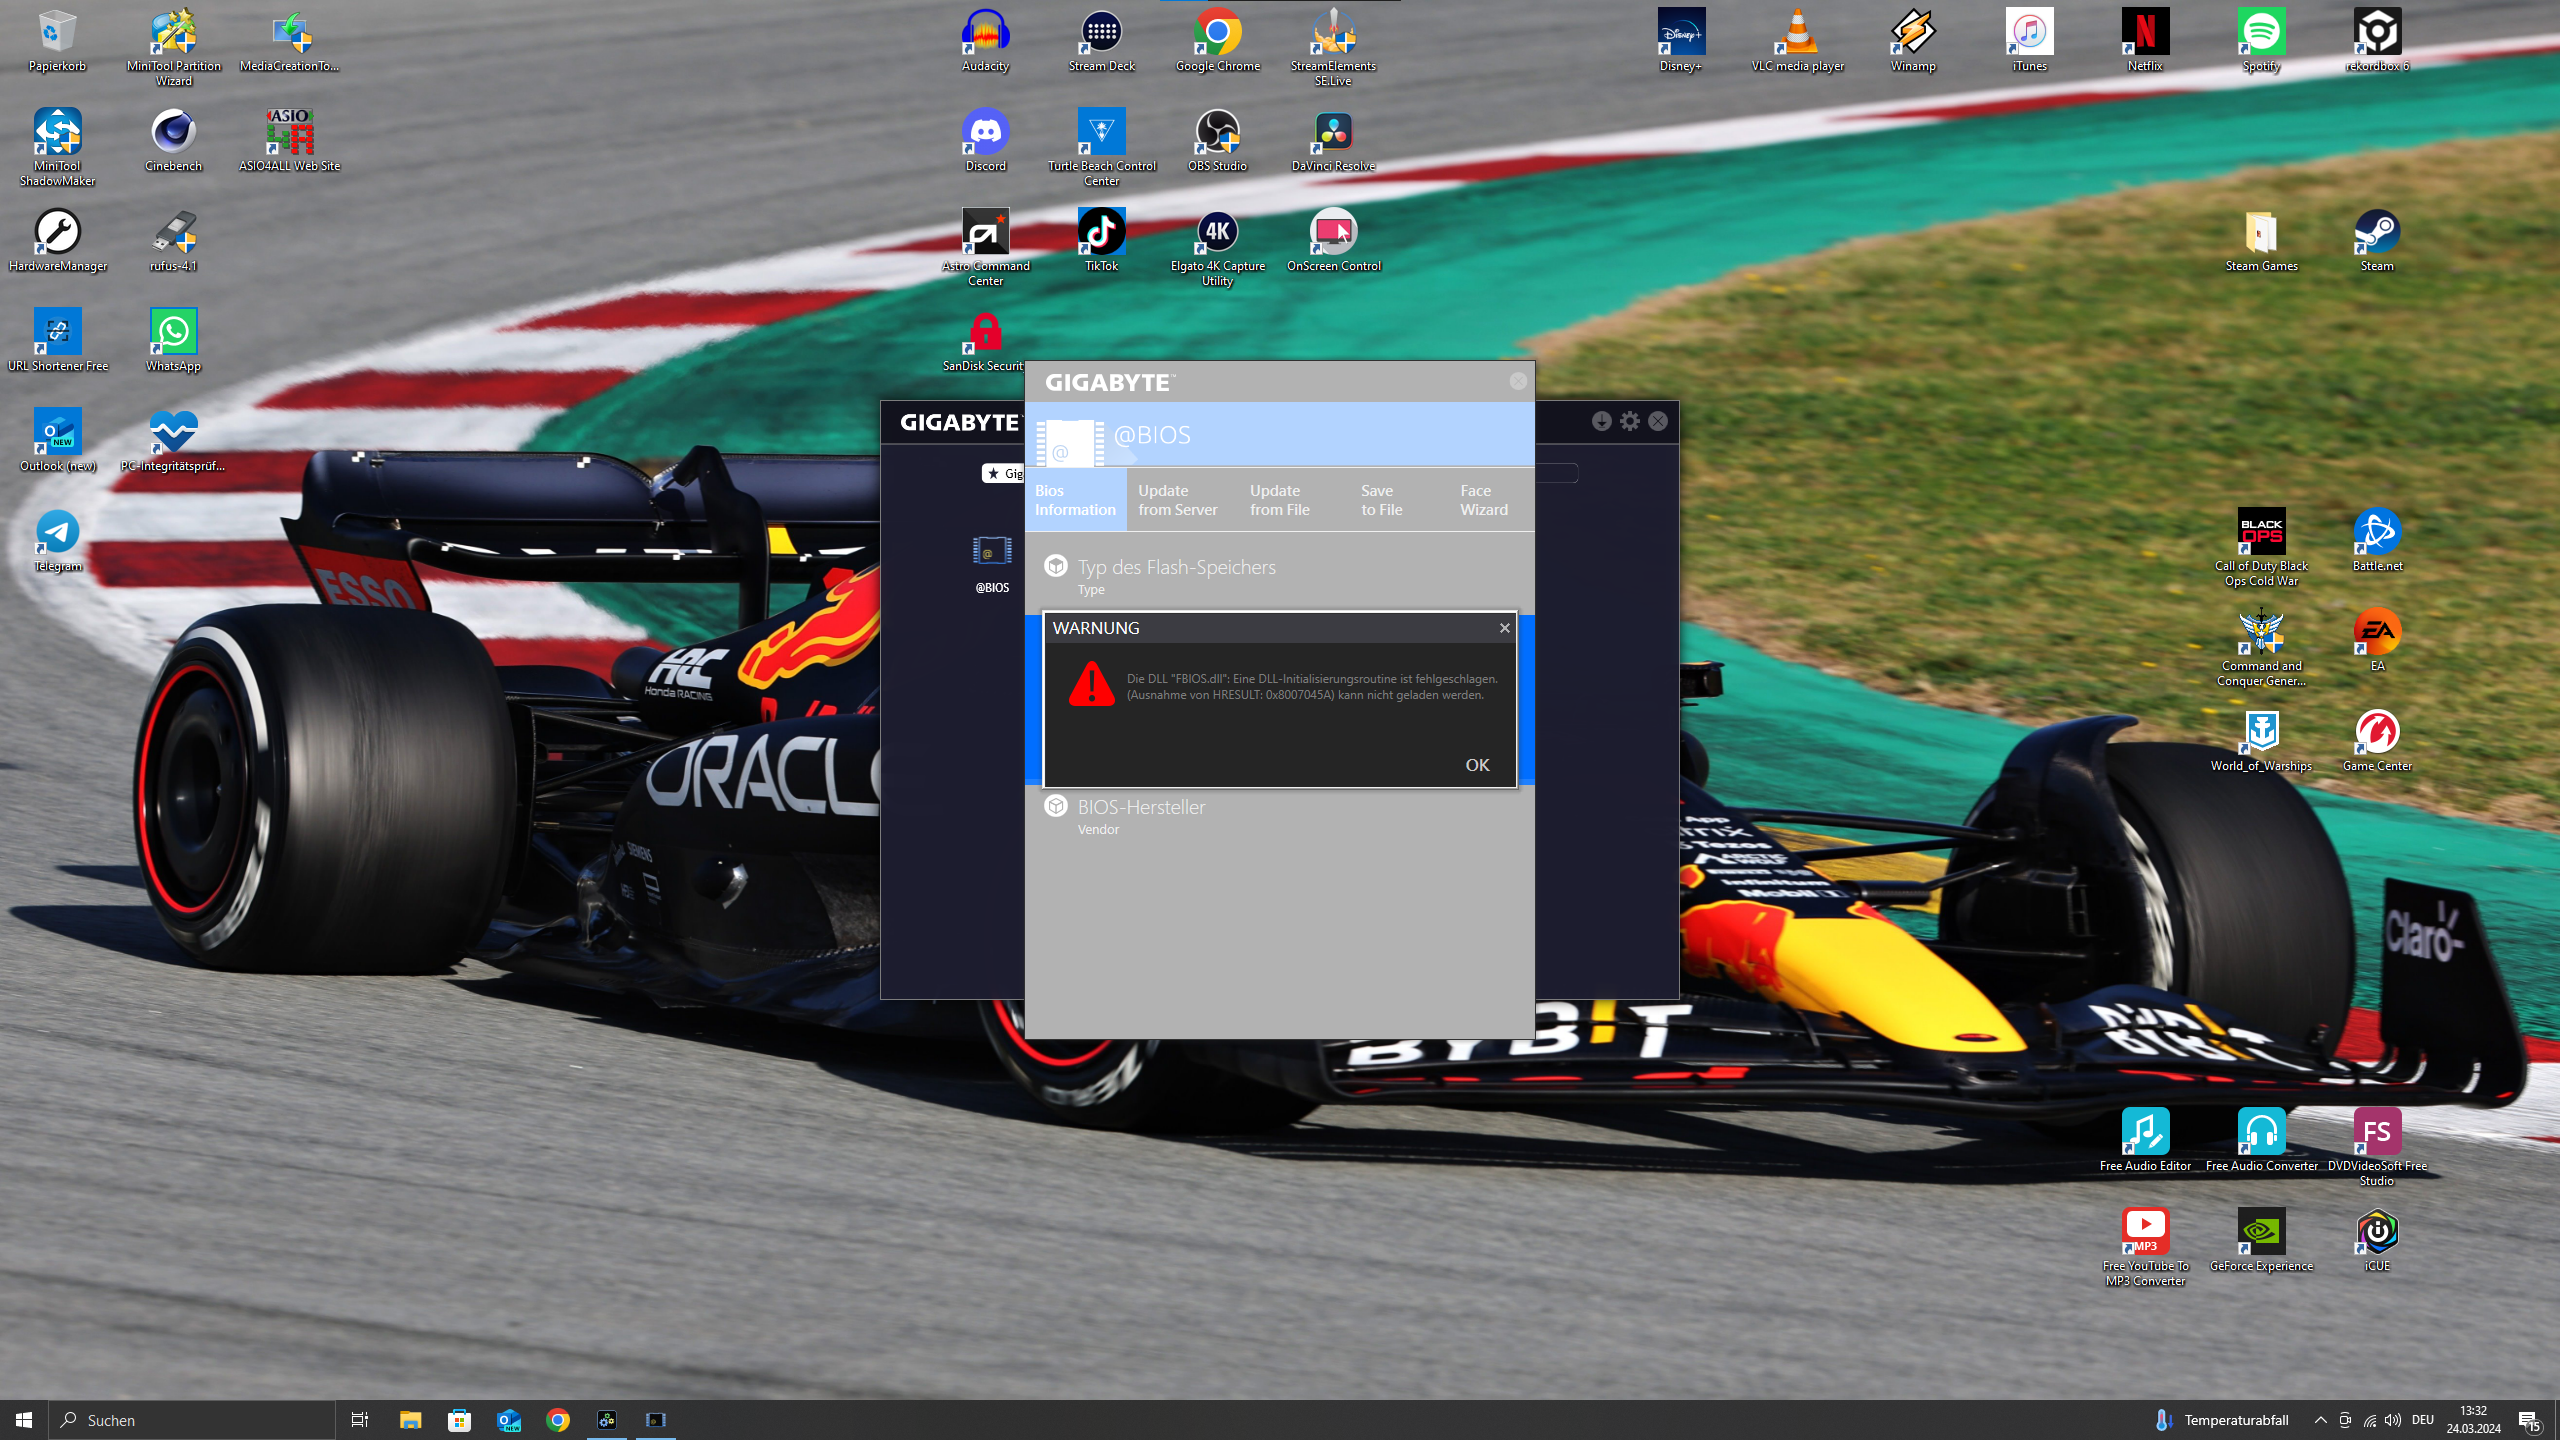The image size is (2560, 1440).
Task: Click the BIOS-Hersteller cube icon
Action: point(1056,806)
